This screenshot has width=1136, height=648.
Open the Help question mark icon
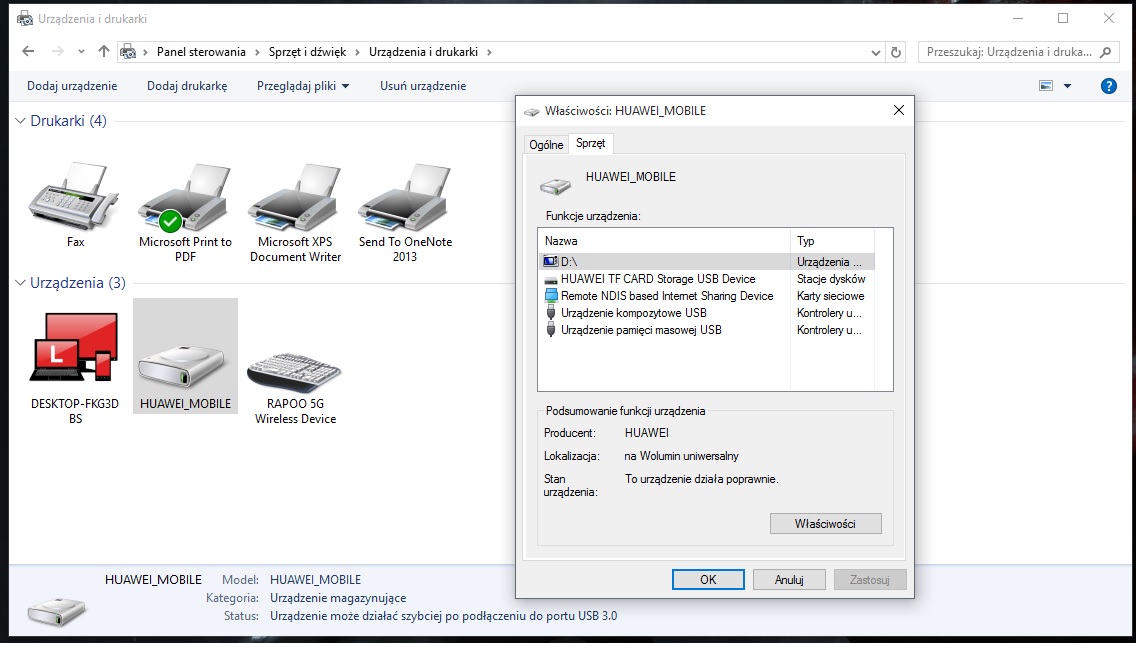click(1108, 86)
